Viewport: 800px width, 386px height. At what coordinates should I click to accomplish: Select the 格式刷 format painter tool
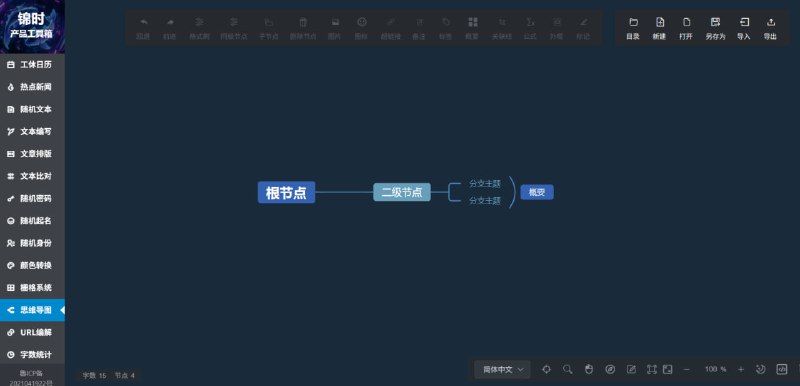point(199,28)
